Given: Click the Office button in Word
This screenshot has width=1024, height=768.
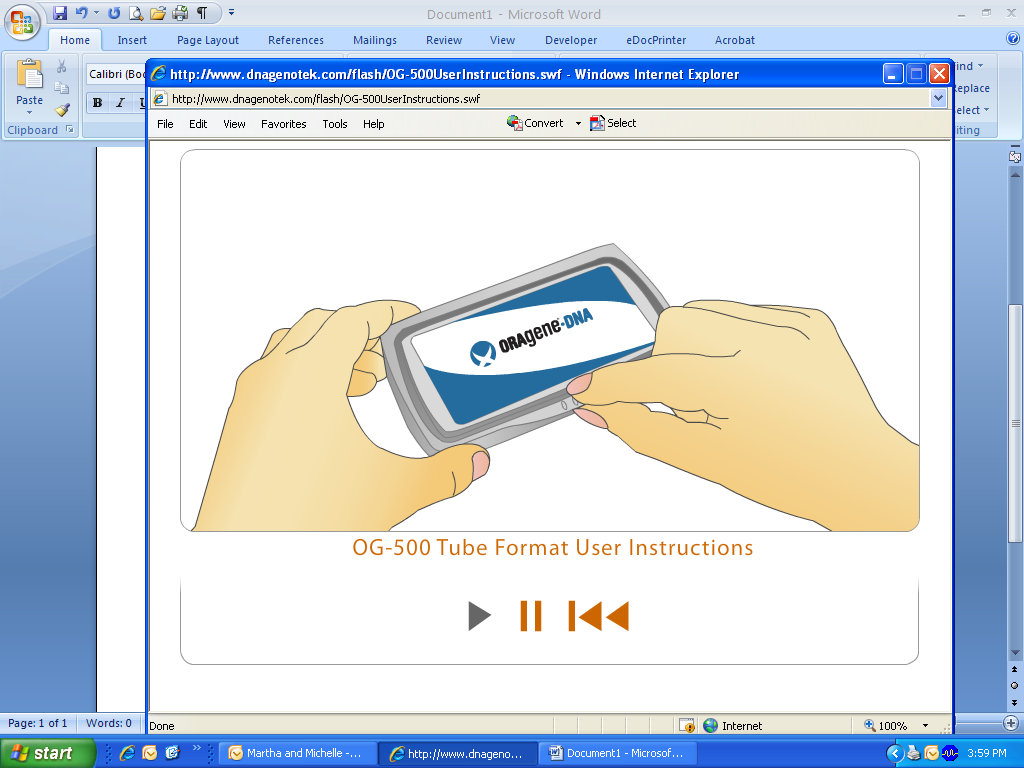Looking at the screenshot, I should click(x=22, y=22).
